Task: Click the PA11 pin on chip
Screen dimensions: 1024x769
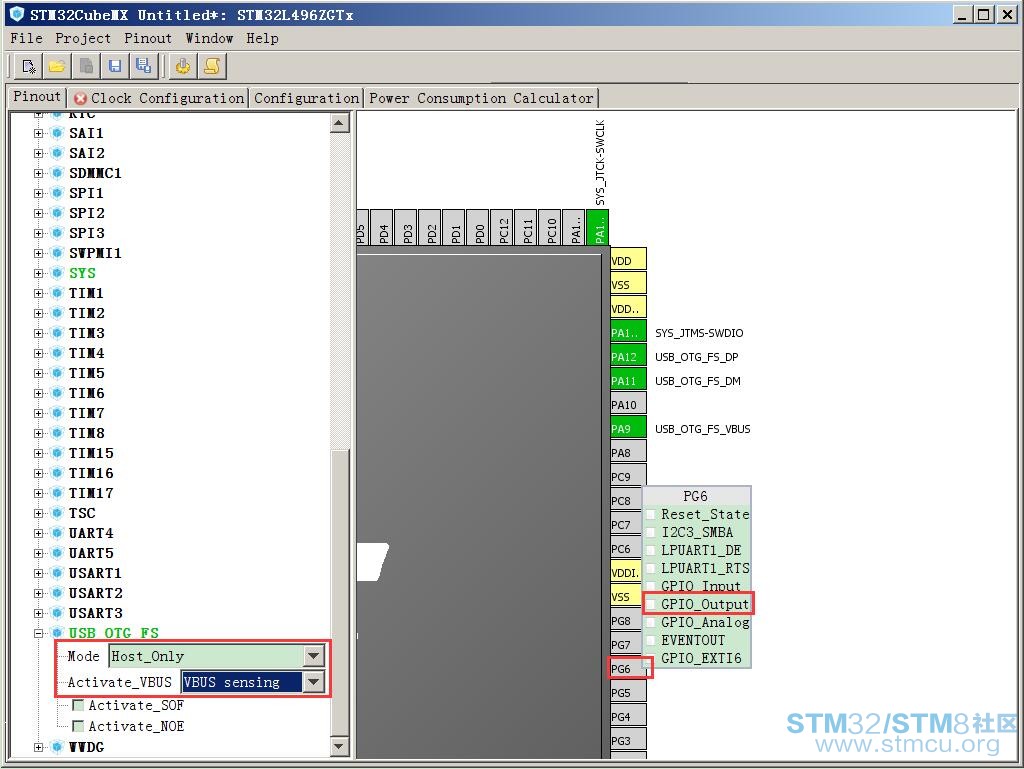Action: click(x=628, y=381)
